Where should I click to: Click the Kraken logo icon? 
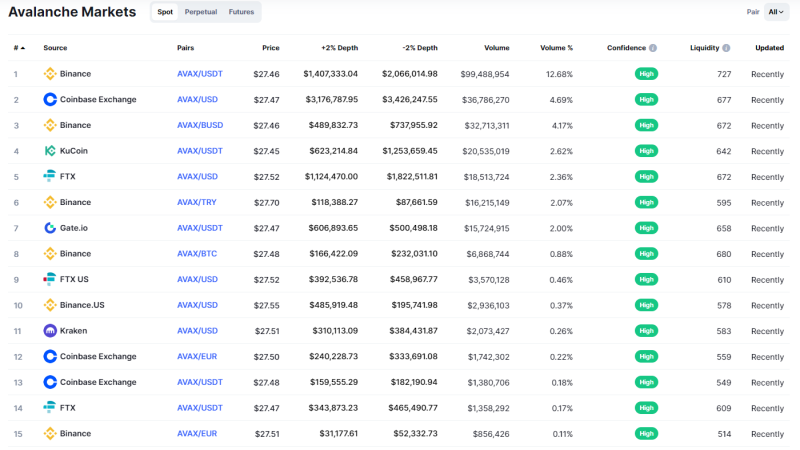pyautogui.click(x=49, y=331)
